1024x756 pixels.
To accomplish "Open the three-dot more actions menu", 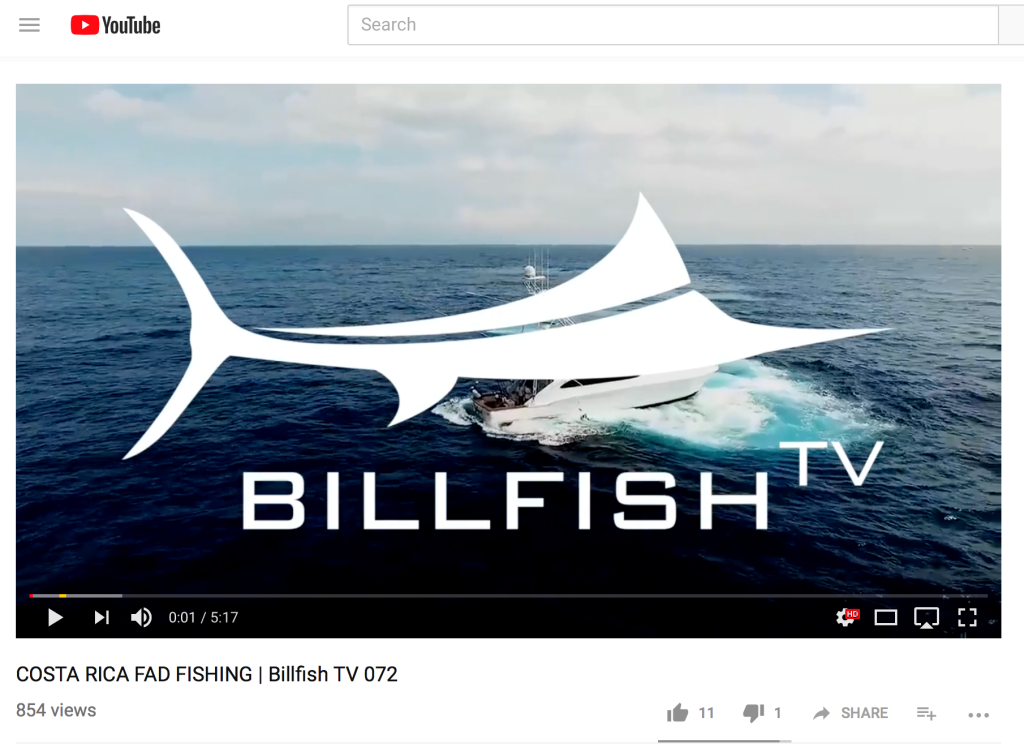I will tap(978, 716).
